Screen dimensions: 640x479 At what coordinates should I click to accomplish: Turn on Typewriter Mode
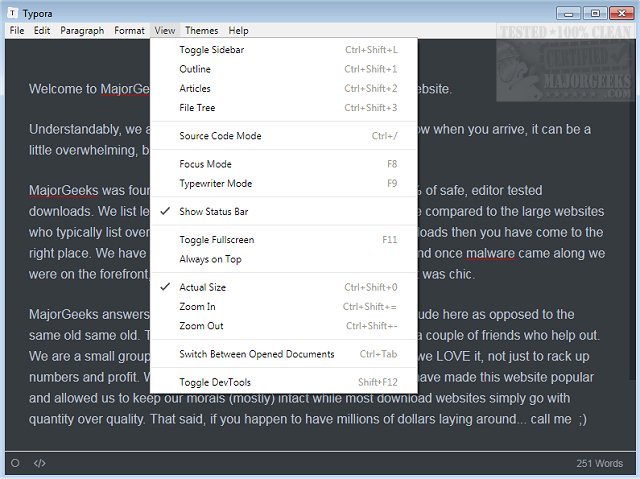(x=284, y=184)
